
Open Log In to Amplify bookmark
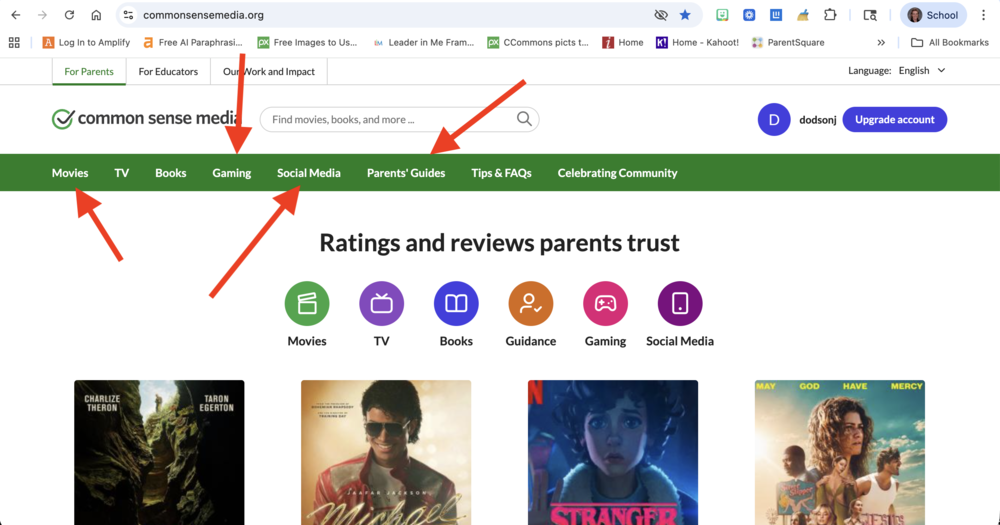pyautogui.click(x=86, y=43)
